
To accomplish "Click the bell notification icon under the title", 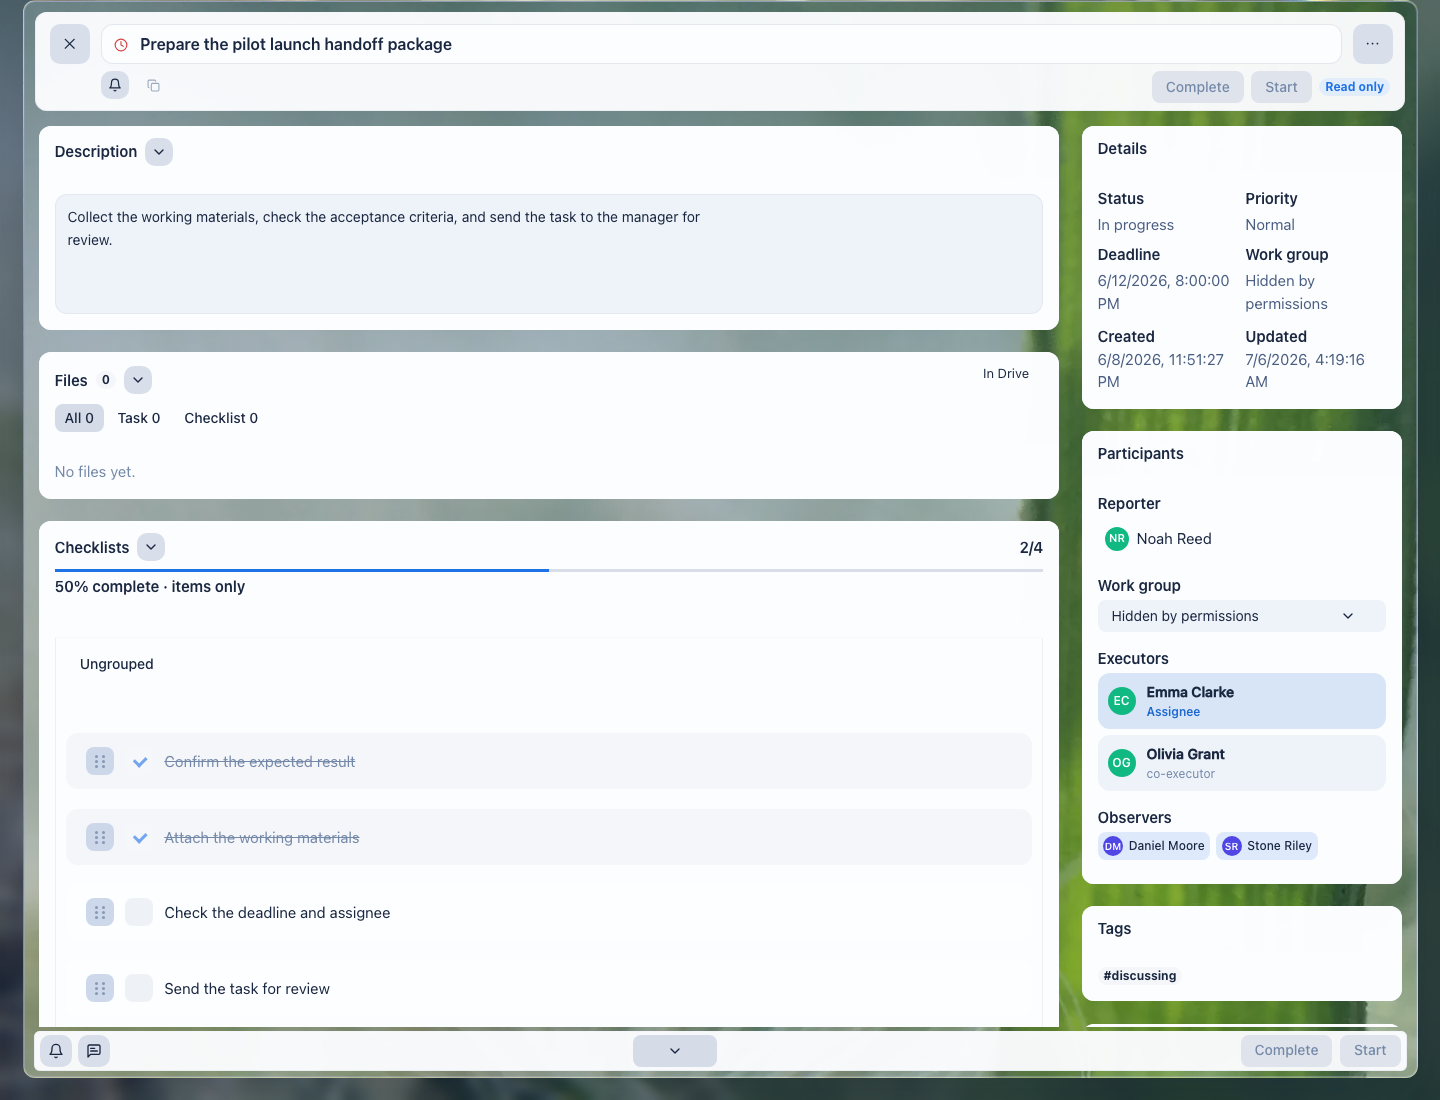I will pos(115,85).
